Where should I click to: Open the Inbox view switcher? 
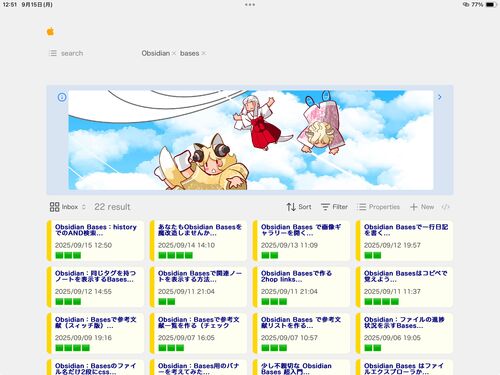coord(68,207)
